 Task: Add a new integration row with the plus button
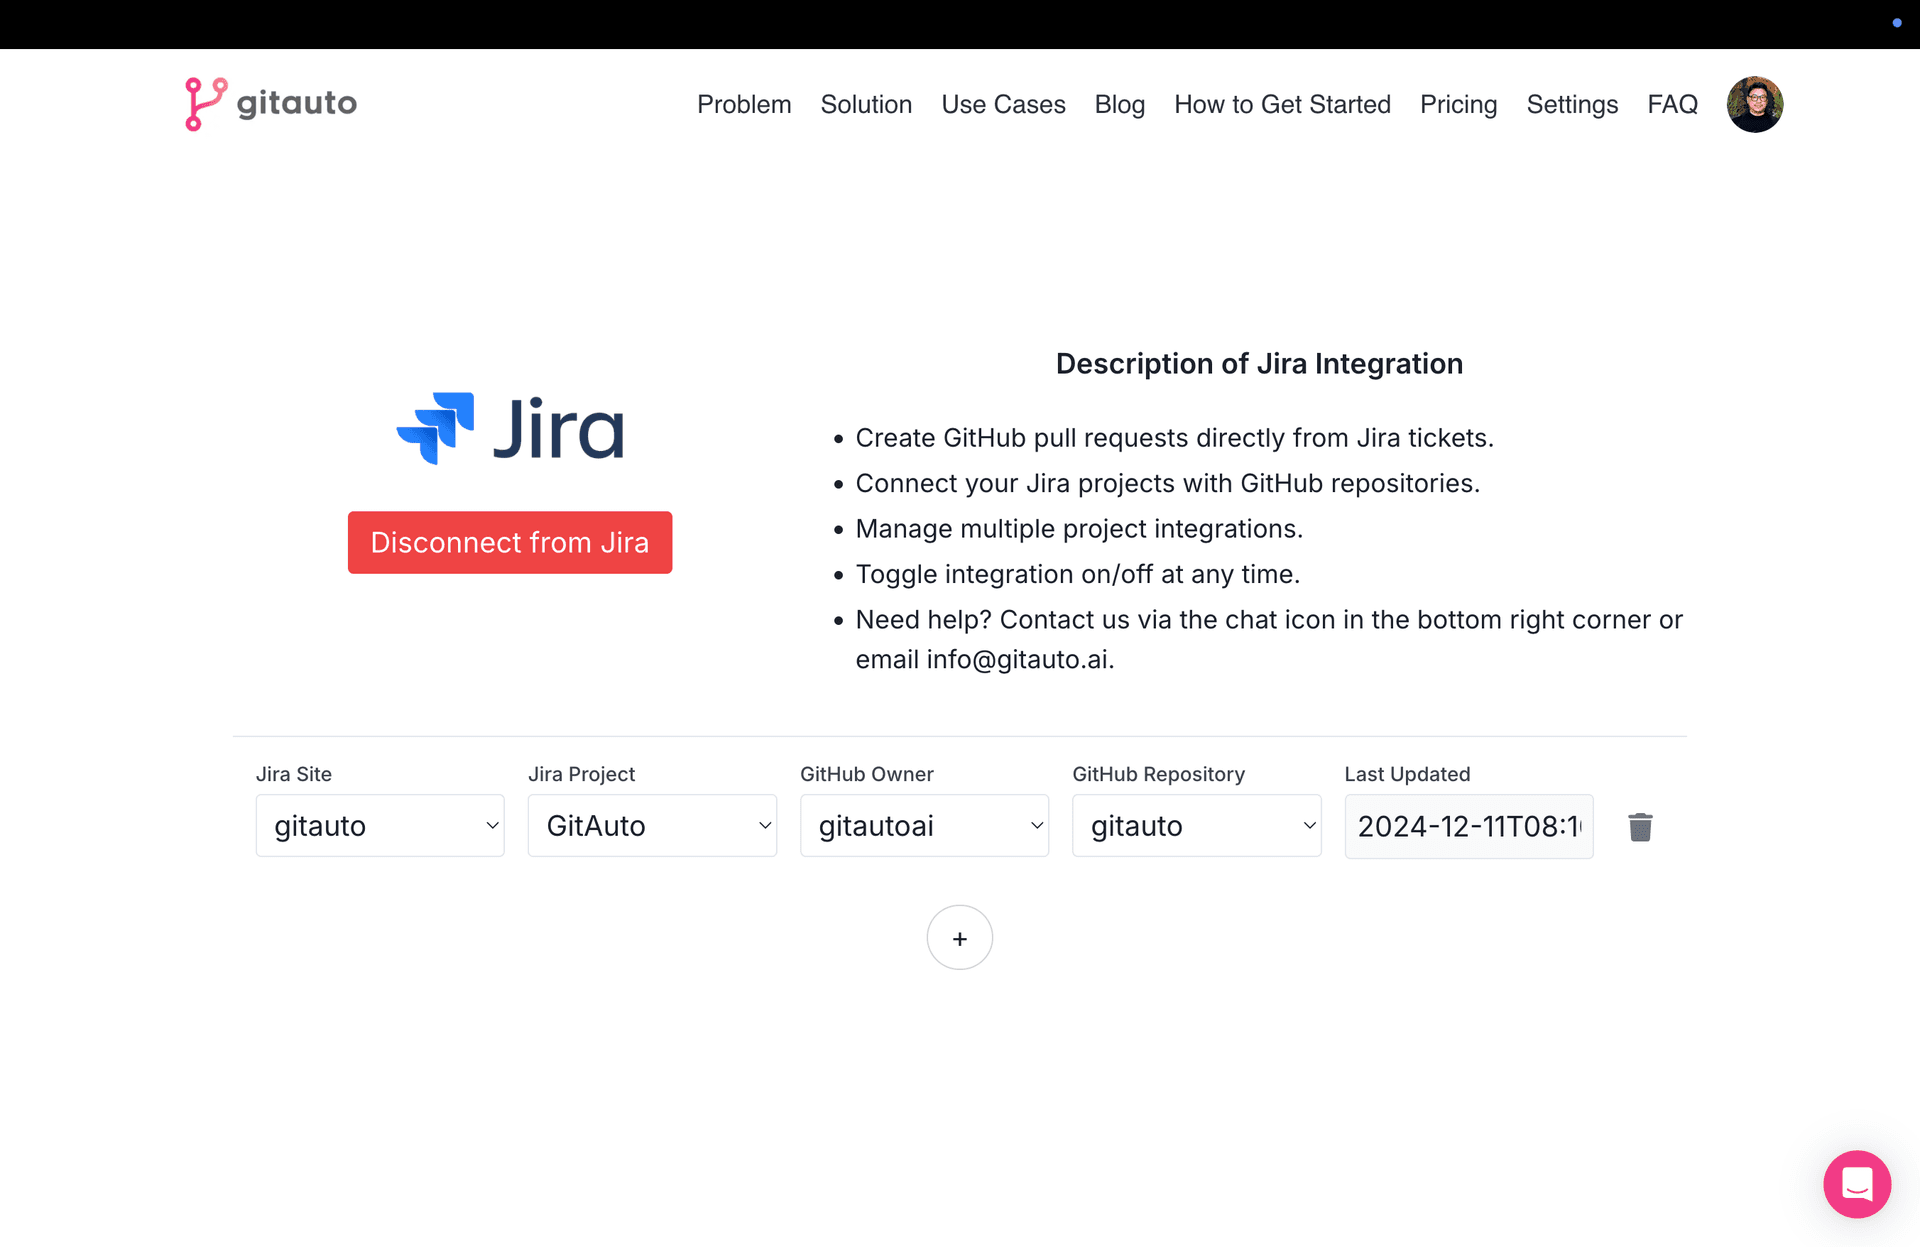click(x=959, y=938)
